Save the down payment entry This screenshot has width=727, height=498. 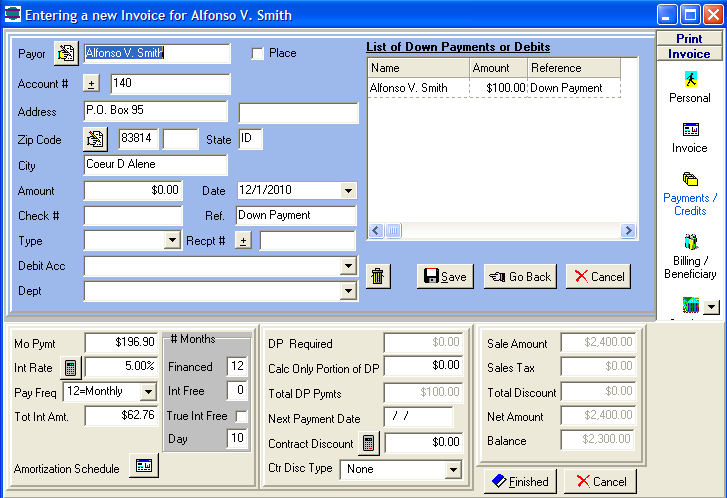(445, 277)
